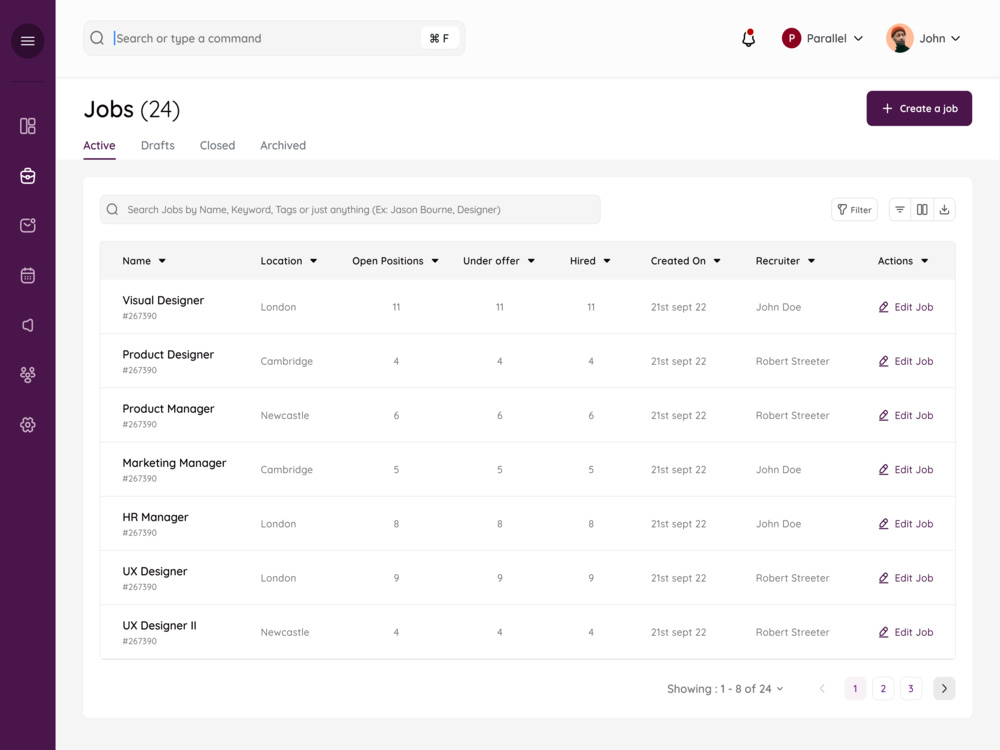1000x750 pixels.
Task: Click the red Parallel company logo
Action: (x=791, y=38)
